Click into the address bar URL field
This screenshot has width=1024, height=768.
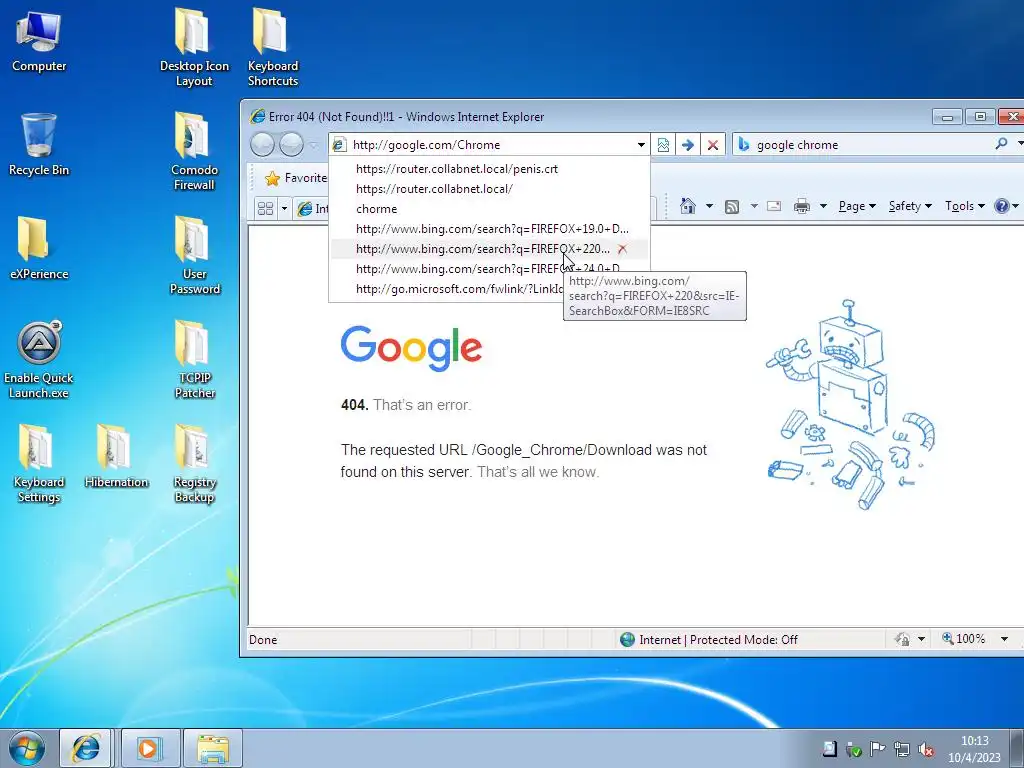click(x=490, y=145)
